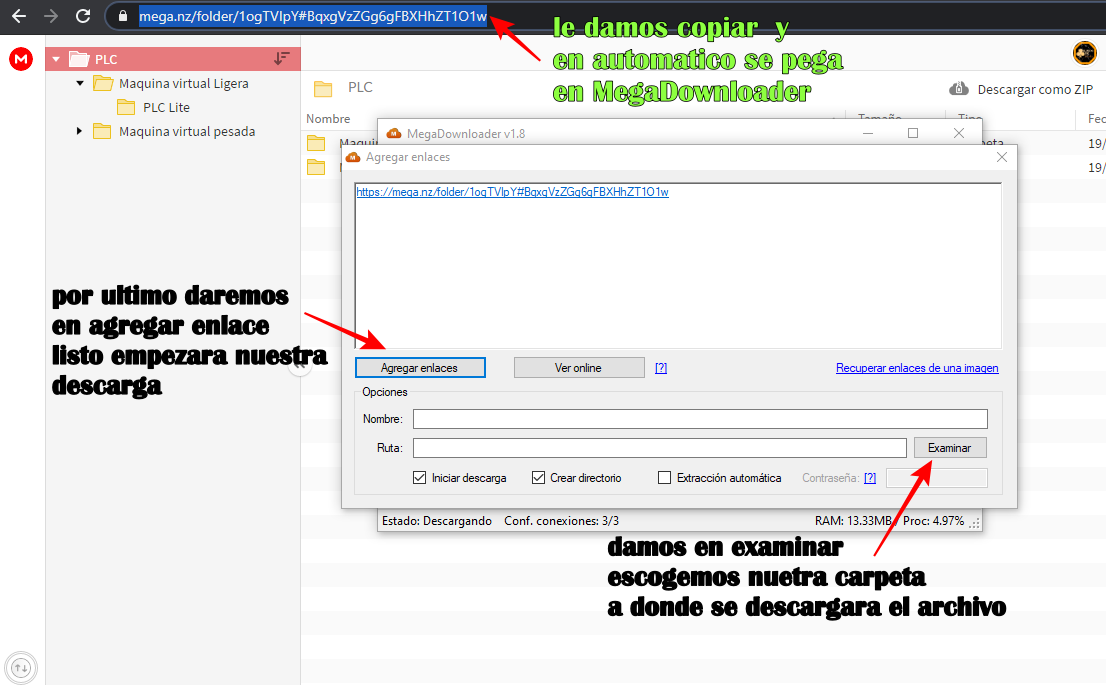The width and height of the screenshot is (1106, 685).
Task: Click PLC breadcrumb text
Action: coord(360,87)
